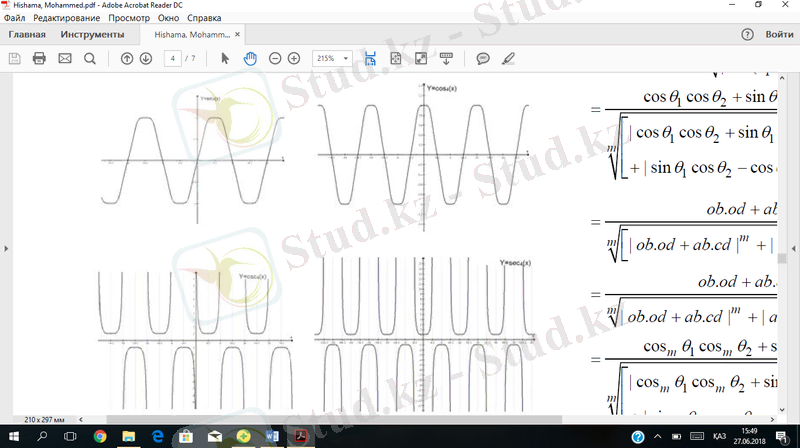Expand the left navigation pane arrow
Viewport: 800px width, 448px height.
coord(6,248)
